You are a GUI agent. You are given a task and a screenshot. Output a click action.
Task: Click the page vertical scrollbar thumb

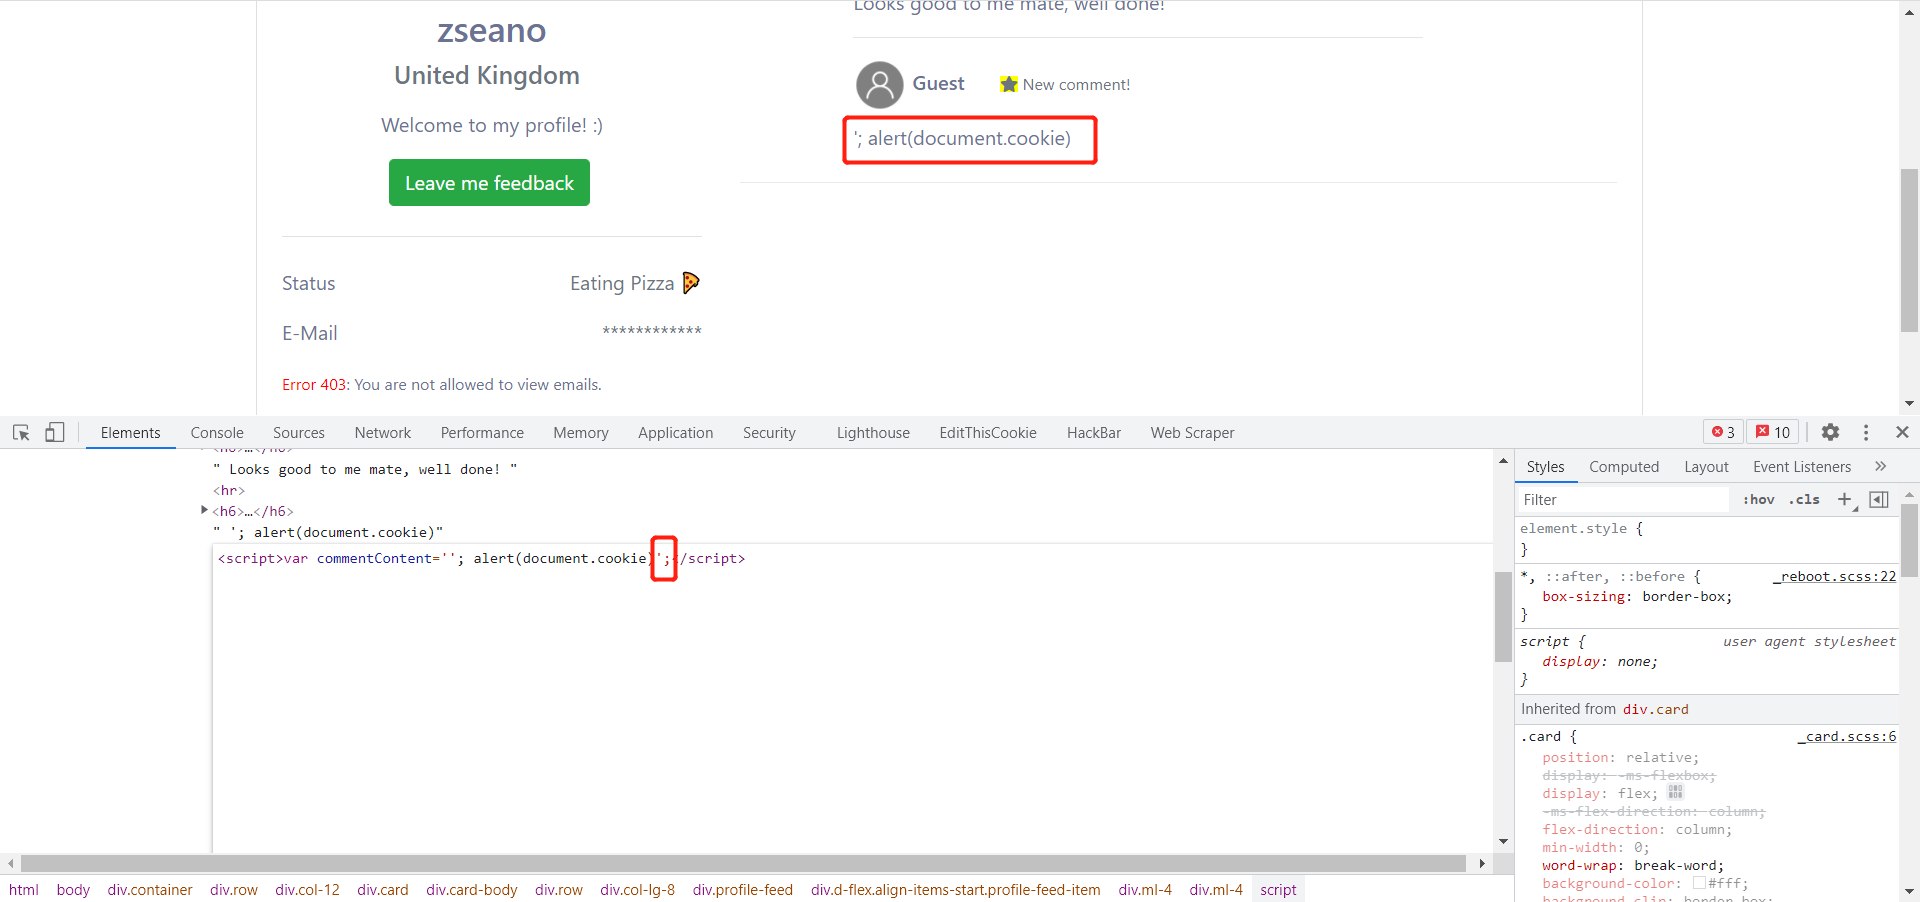pyautogui.click(x=1909, y=250)
